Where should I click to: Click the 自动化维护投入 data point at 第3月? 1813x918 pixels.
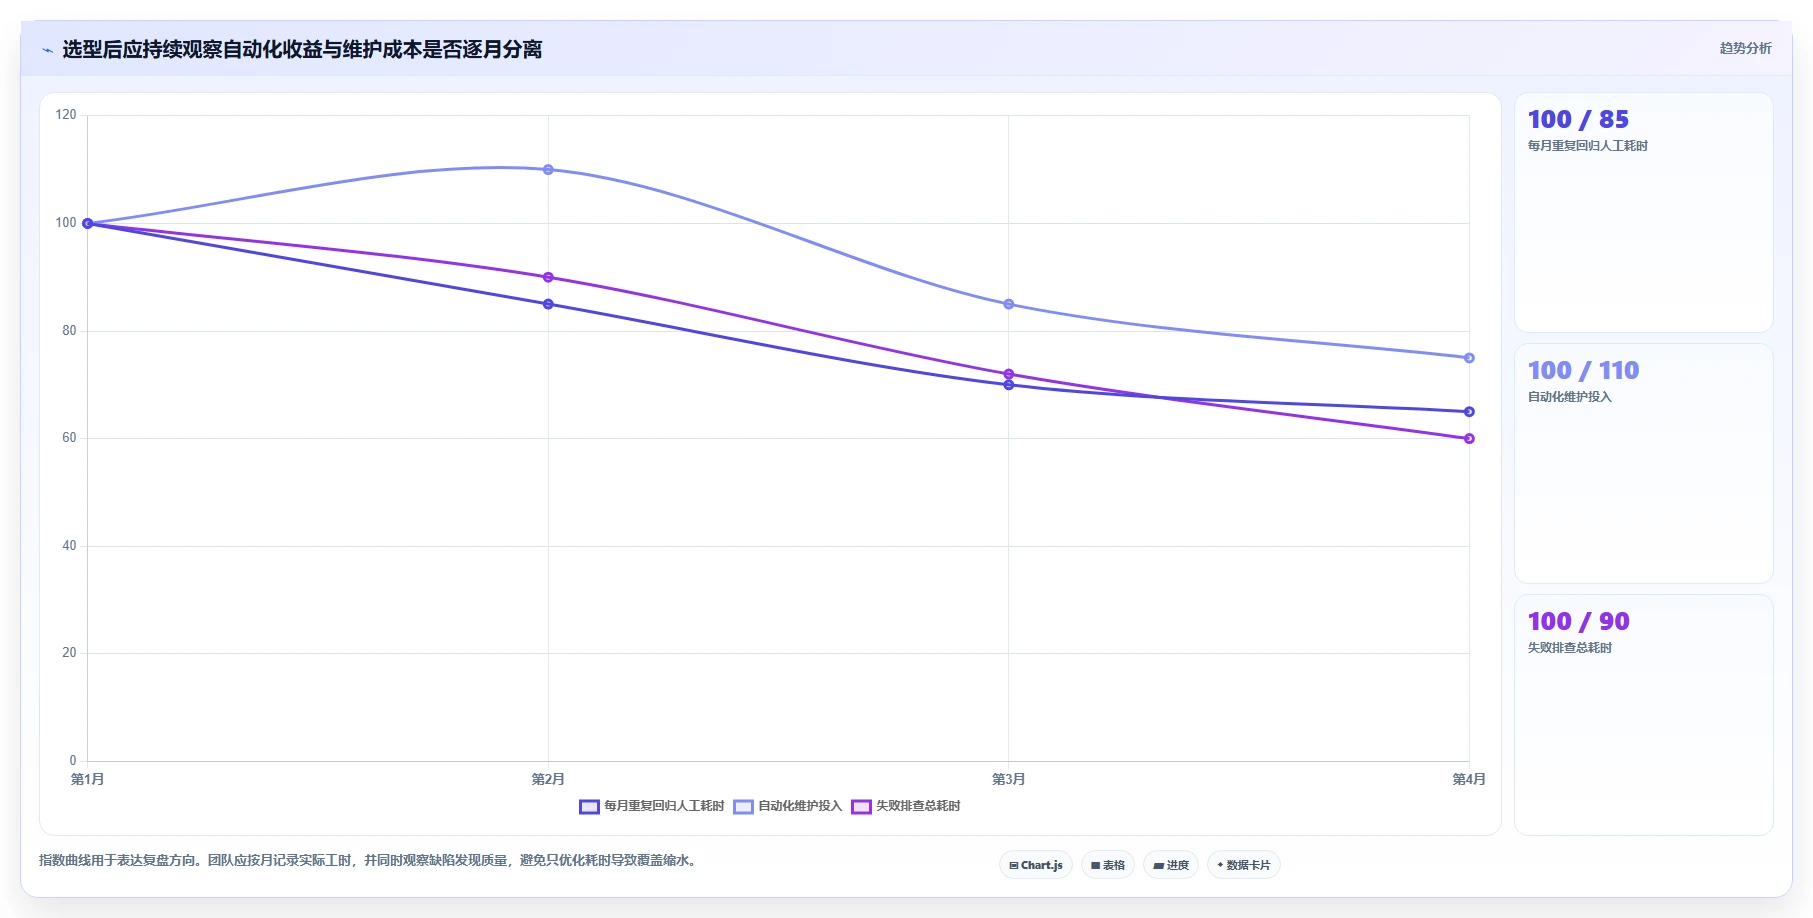click(x=1008, y=304)
